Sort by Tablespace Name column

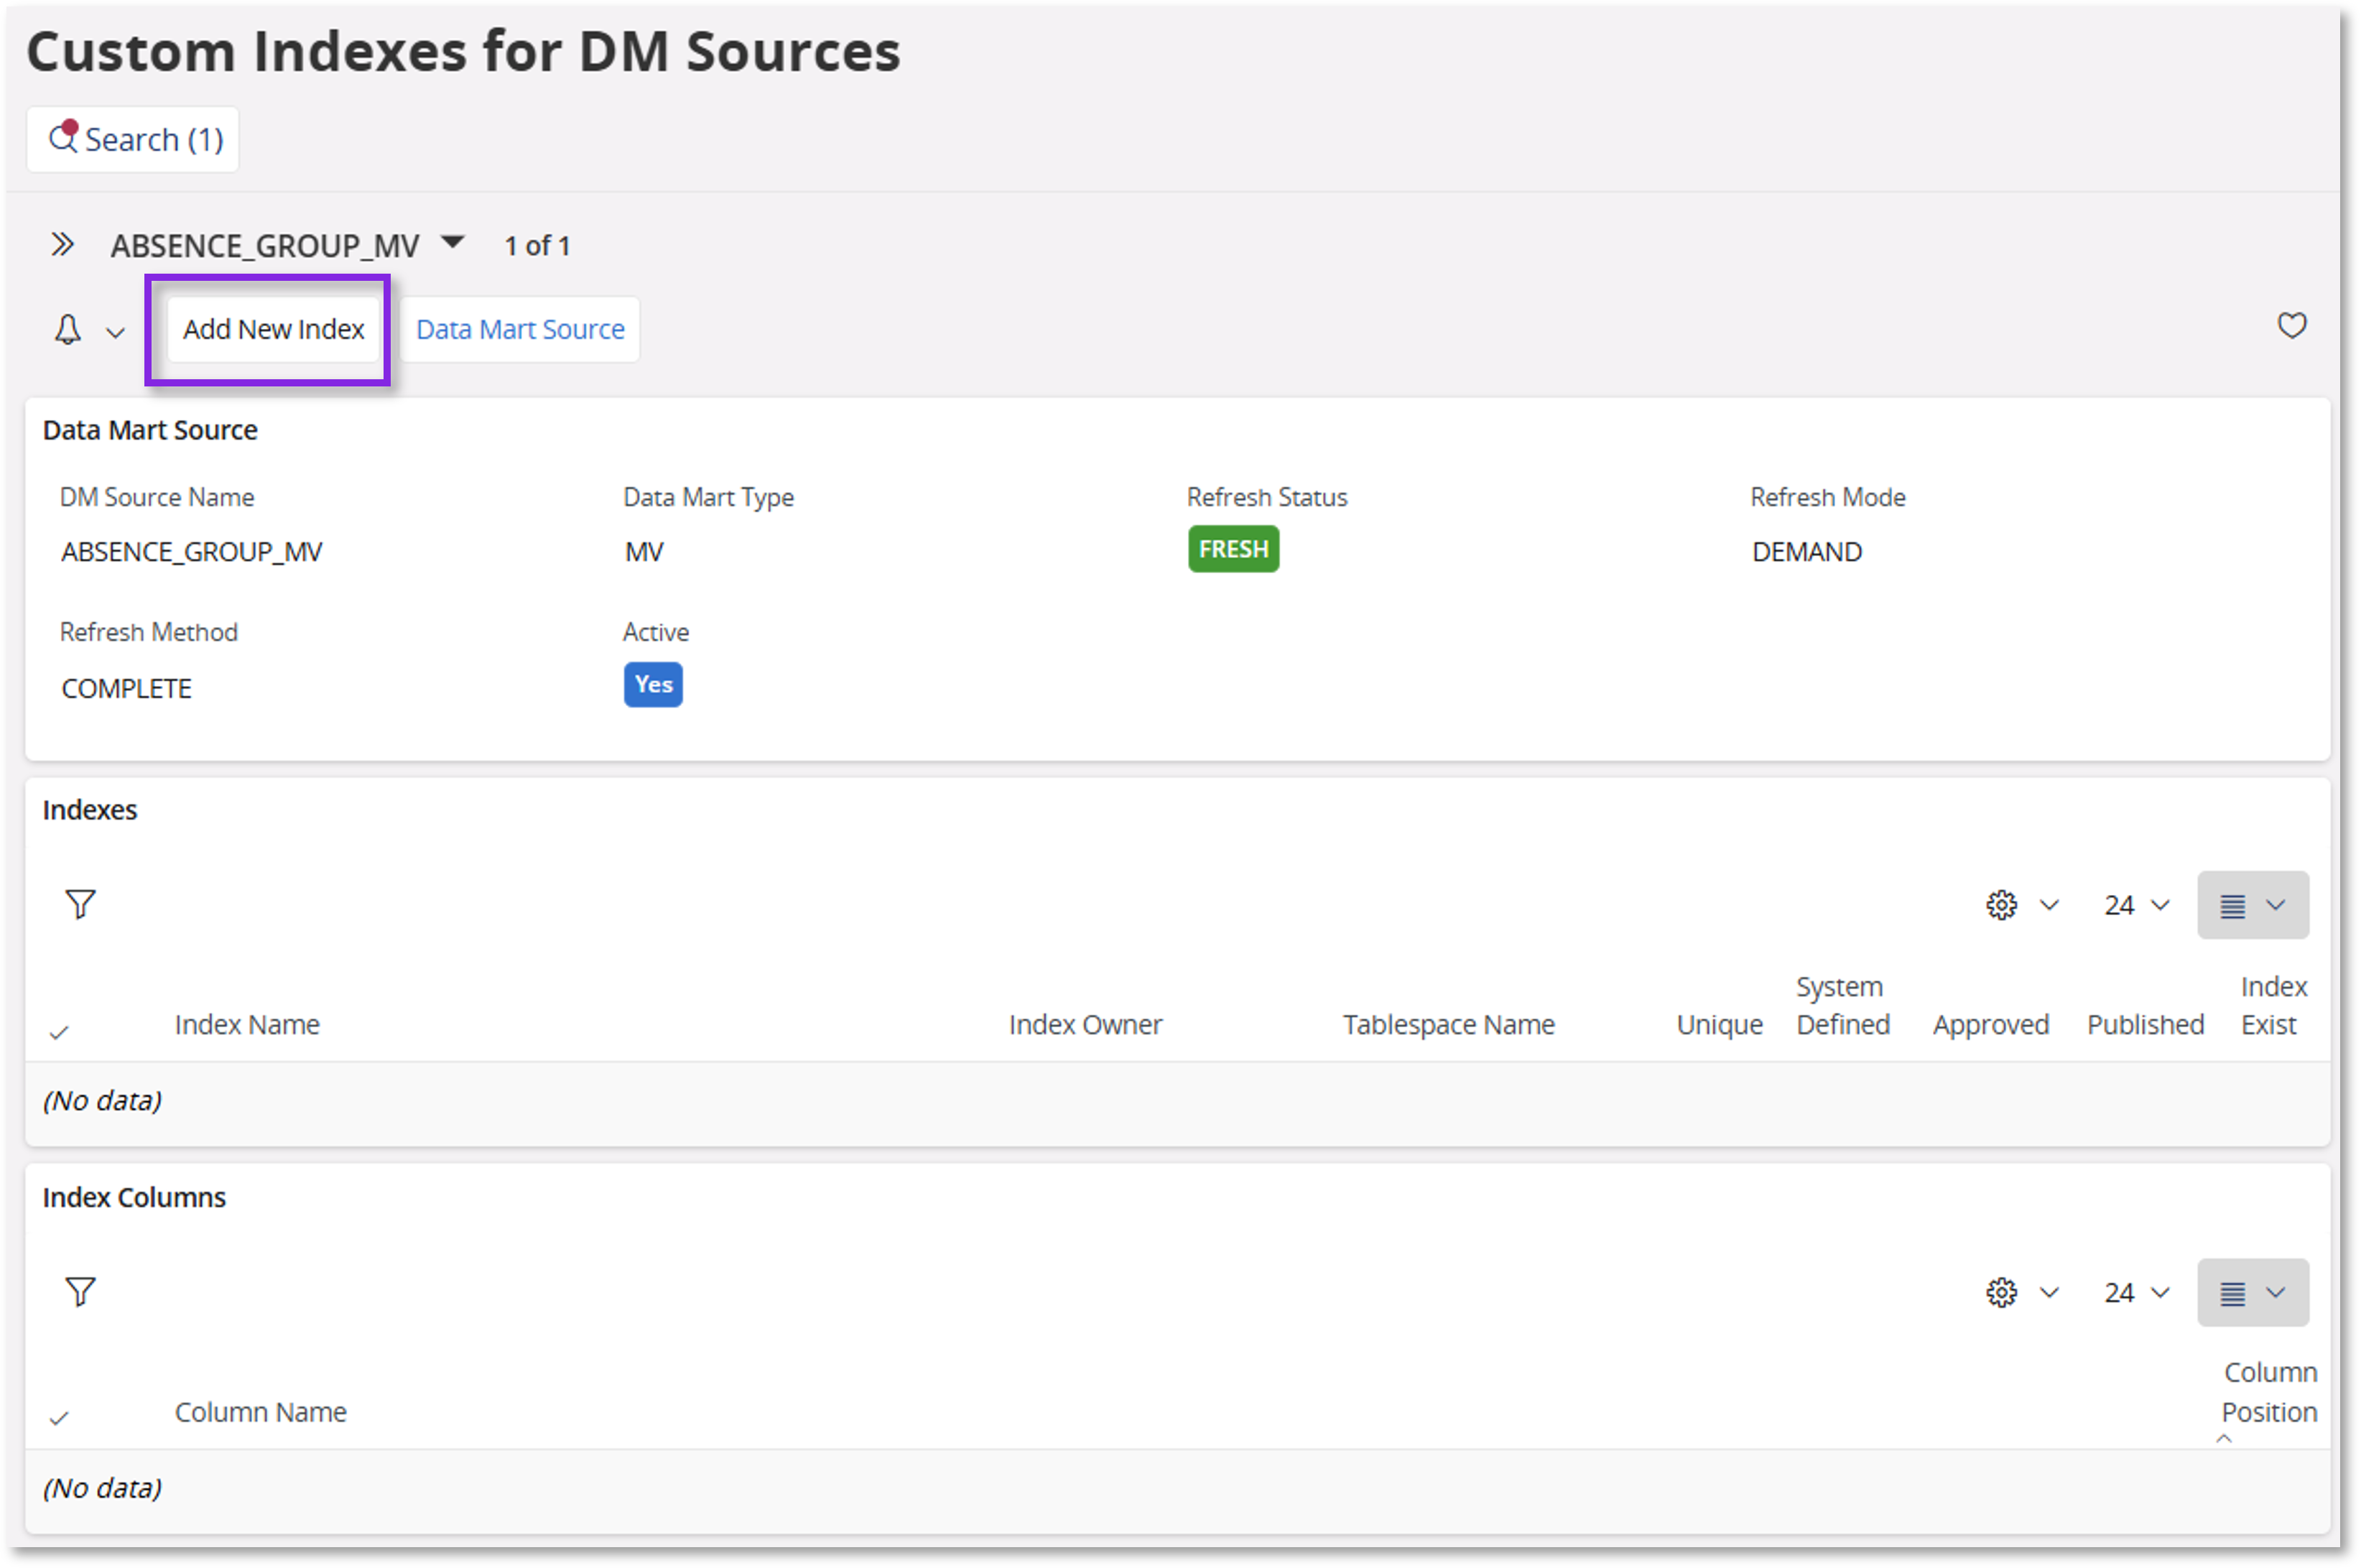pyautogui.click(x=1448, y=1024)
